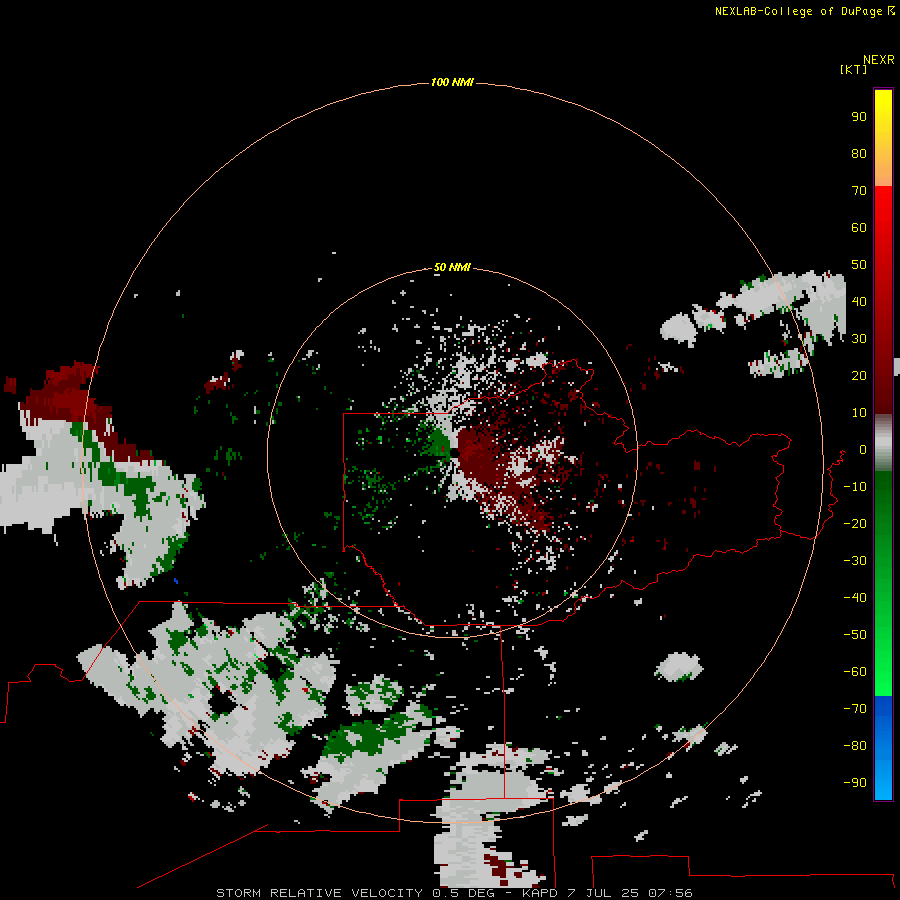This screenshot has height=900, width=900.
Task: Click the blue bottom segment of color bar
Action: [883, 748]
